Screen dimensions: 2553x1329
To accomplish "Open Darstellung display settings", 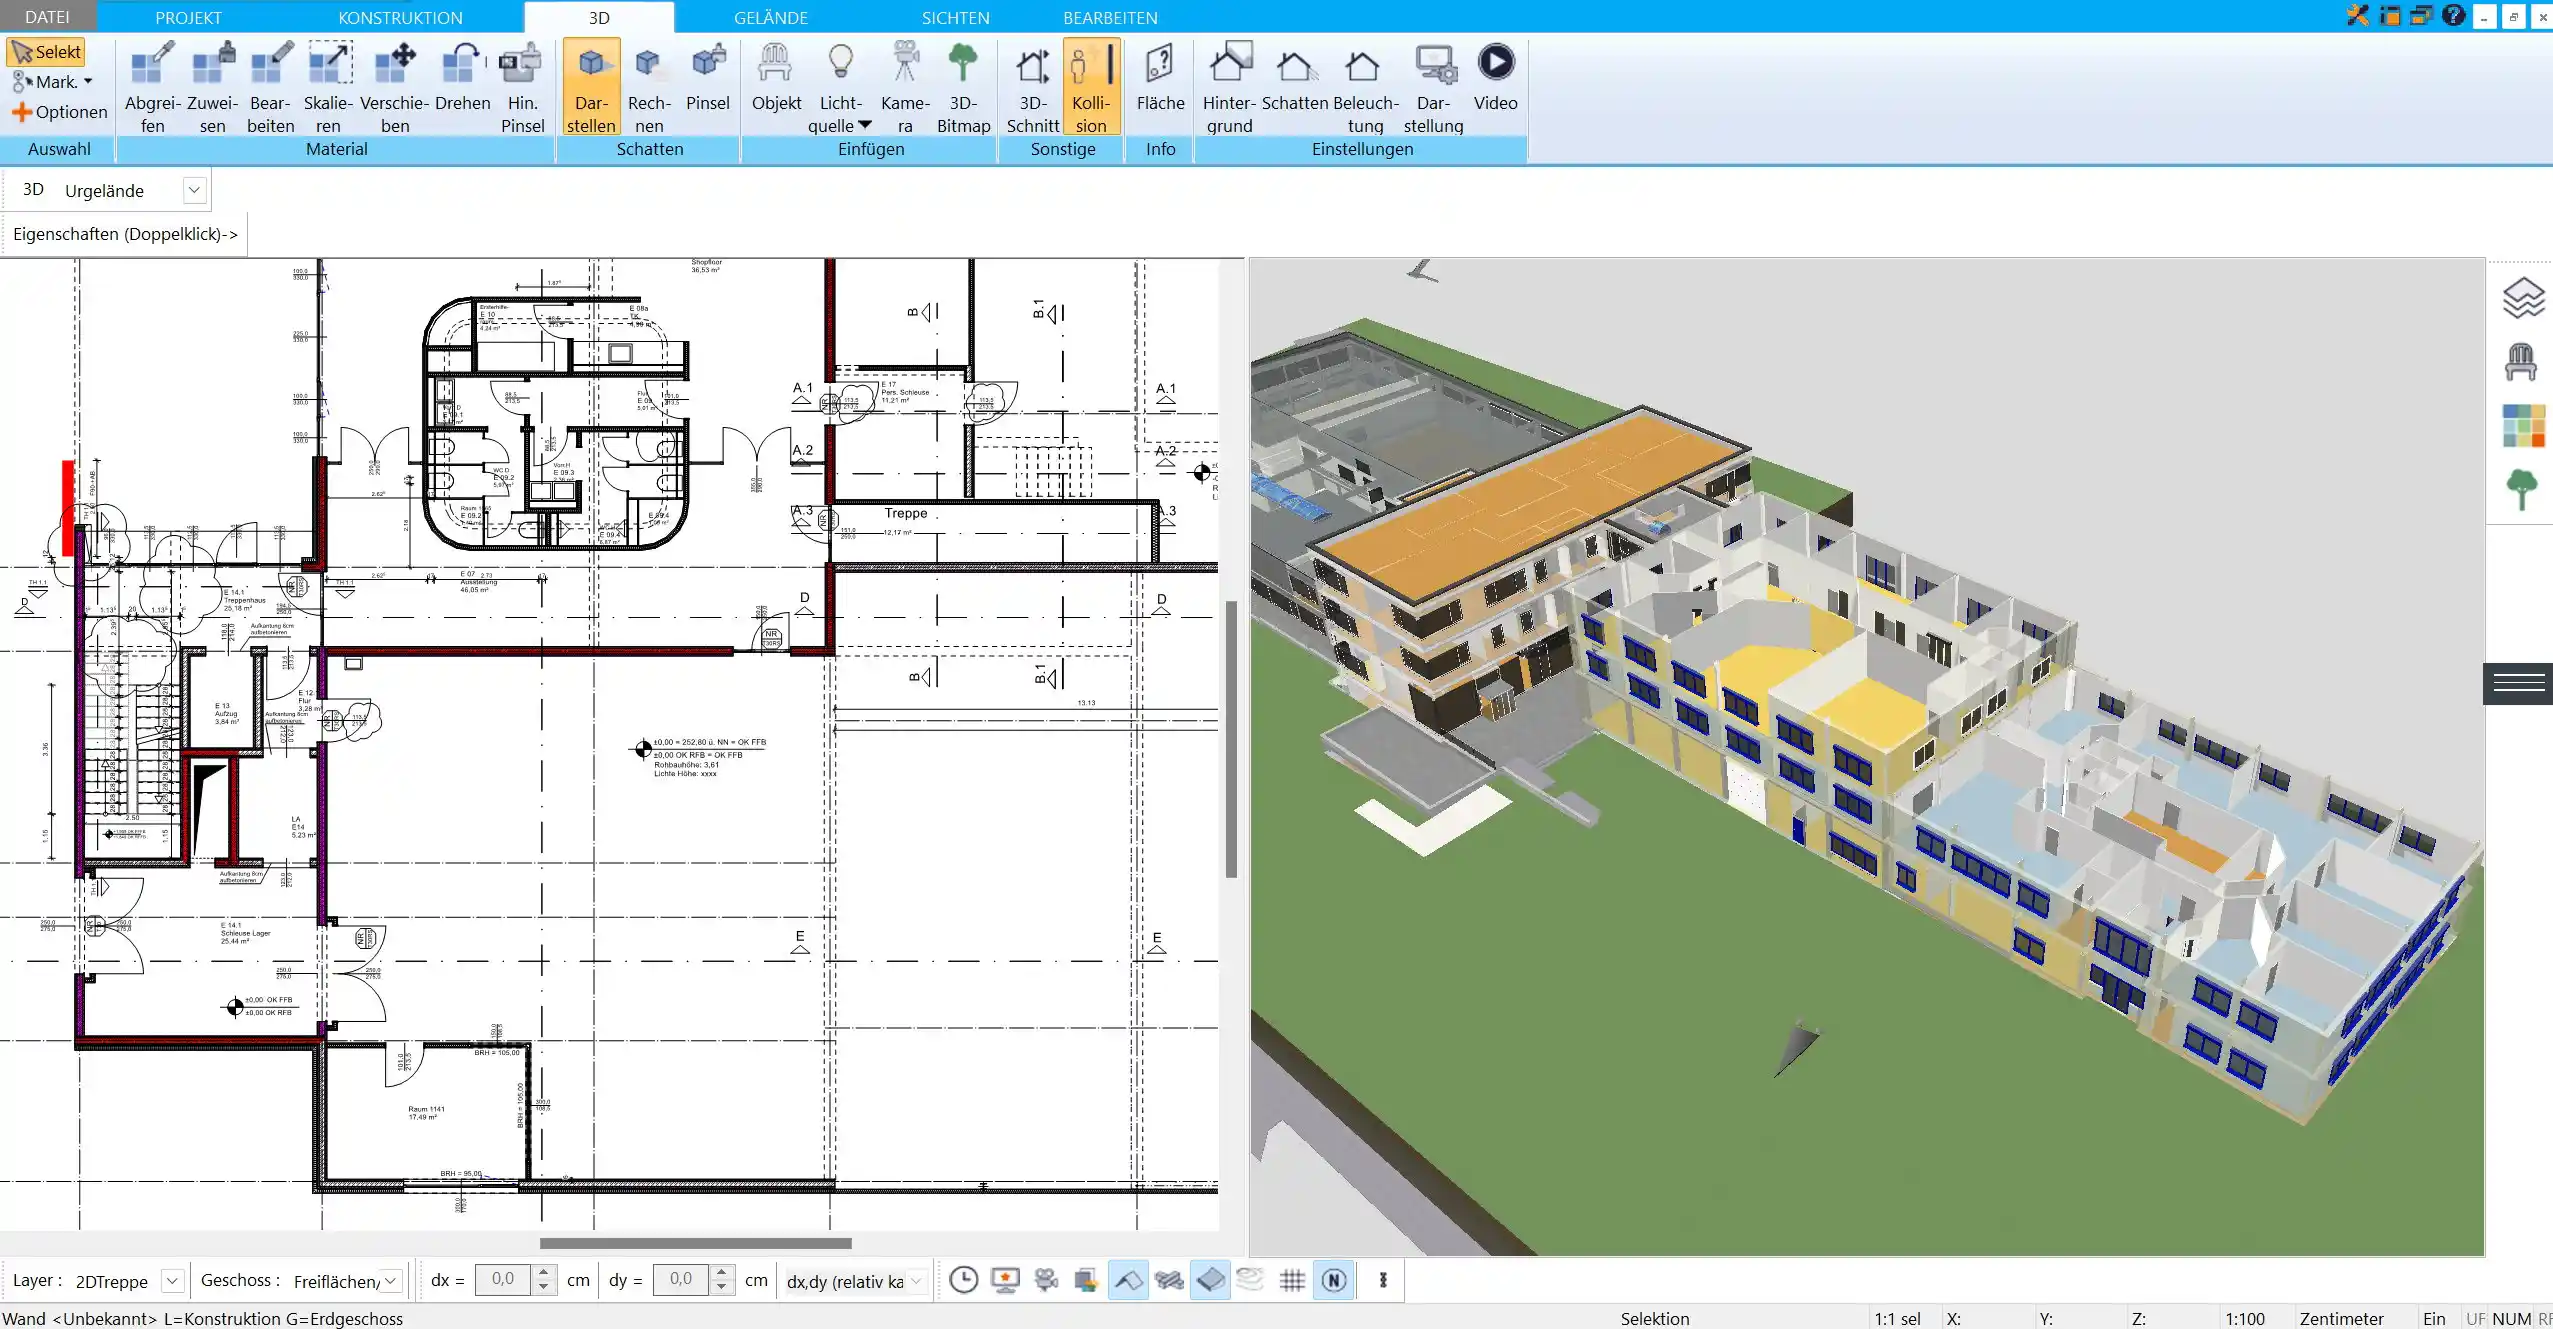I will [1433, 87].
